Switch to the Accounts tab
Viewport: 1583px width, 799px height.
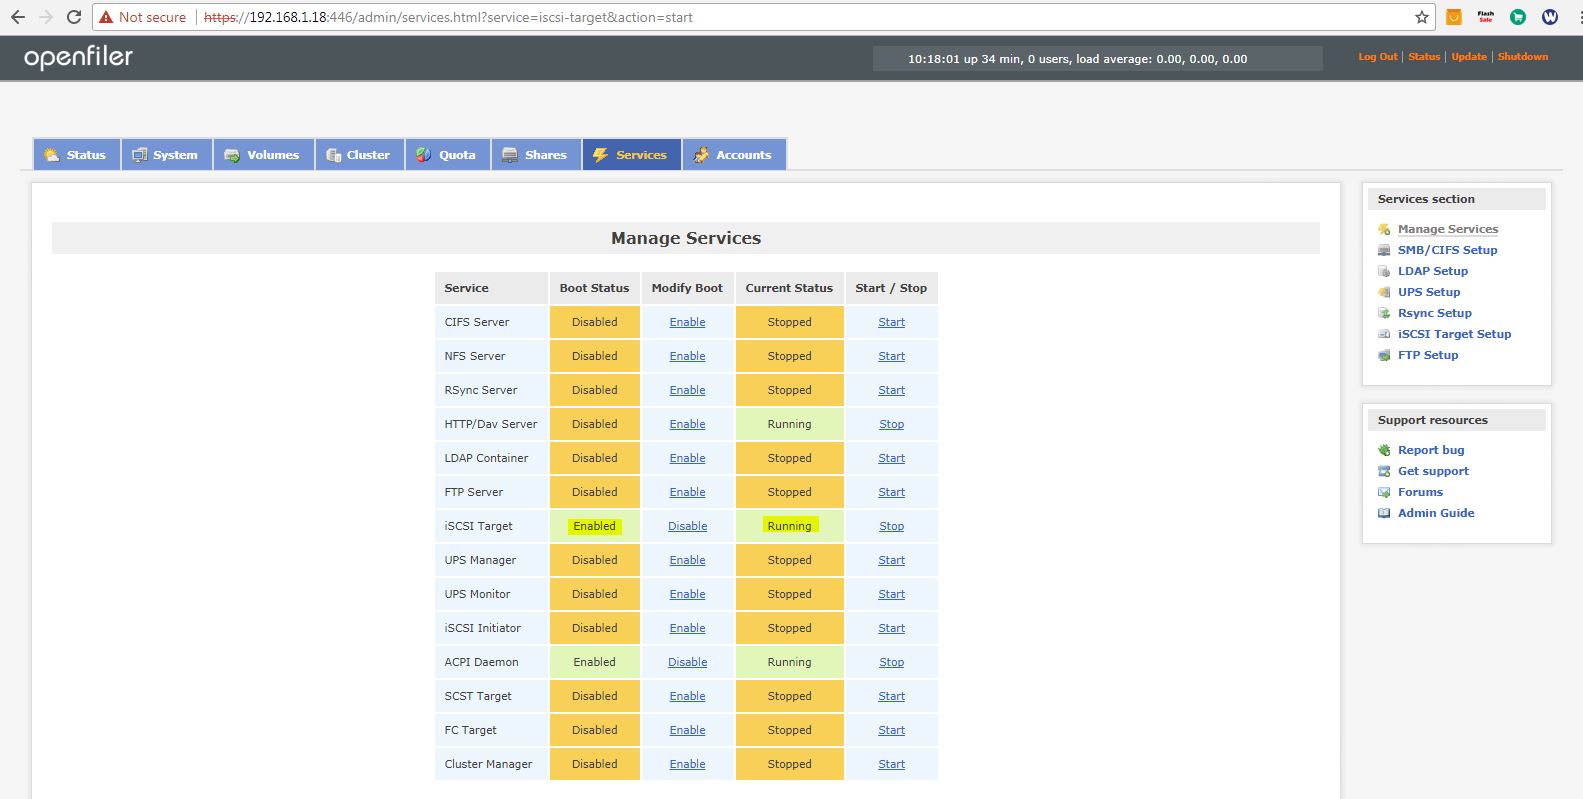pyautogui.click(x=734, y=155)
